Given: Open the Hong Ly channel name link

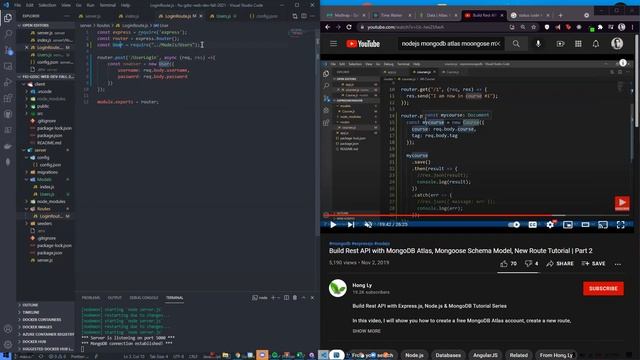Looking at the screenshot, I should [362, 285].
